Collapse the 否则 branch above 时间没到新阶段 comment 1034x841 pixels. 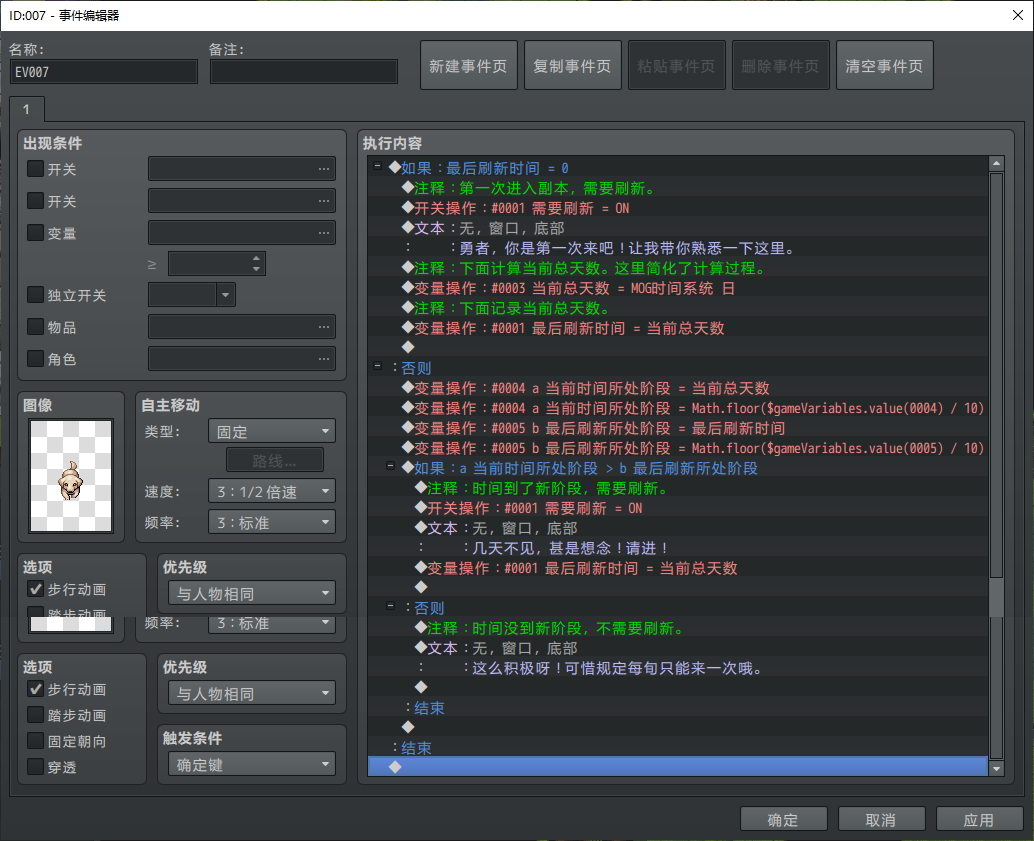pos(390,606)
